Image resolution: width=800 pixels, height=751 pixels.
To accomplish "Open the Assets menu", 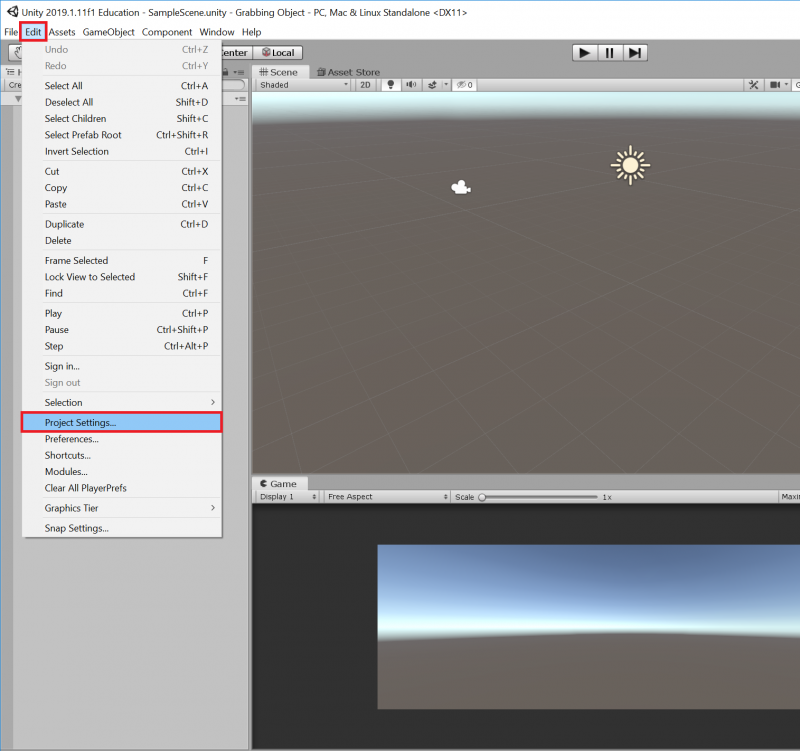I will tap(62, 32).
